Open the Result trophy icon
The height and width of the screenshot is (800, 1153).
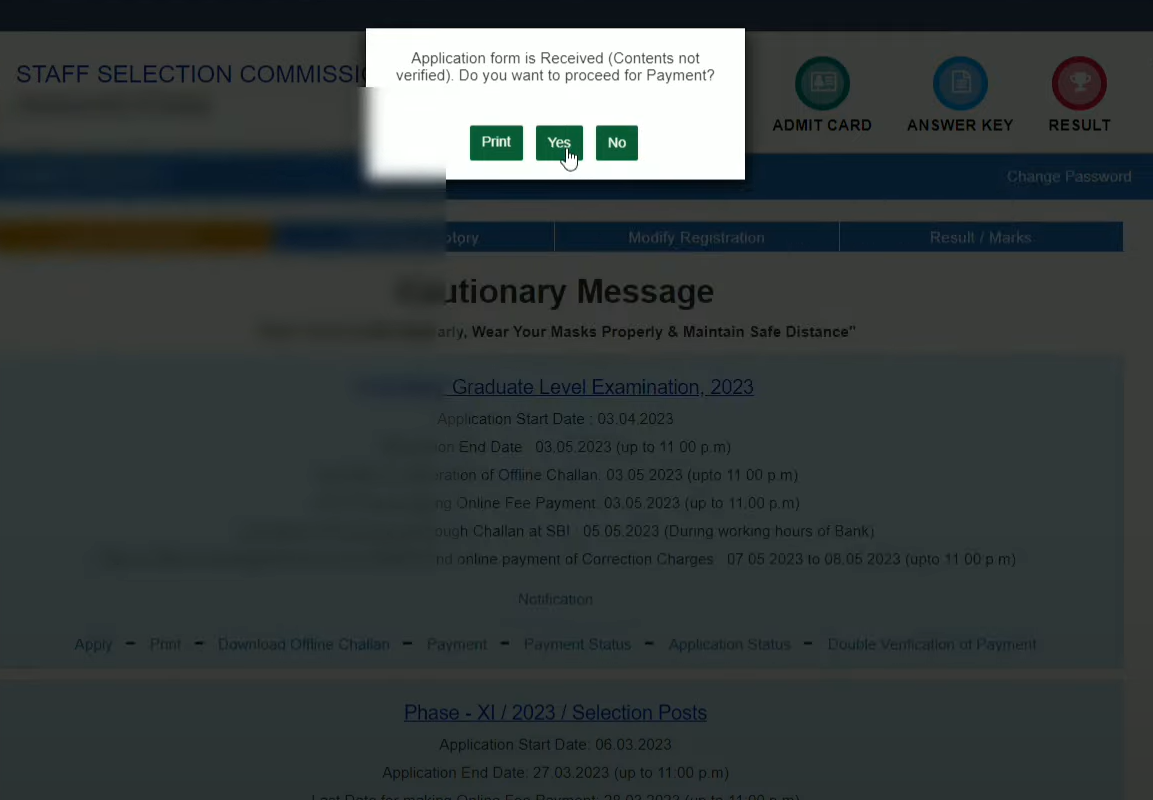[x=1079, y=83]
